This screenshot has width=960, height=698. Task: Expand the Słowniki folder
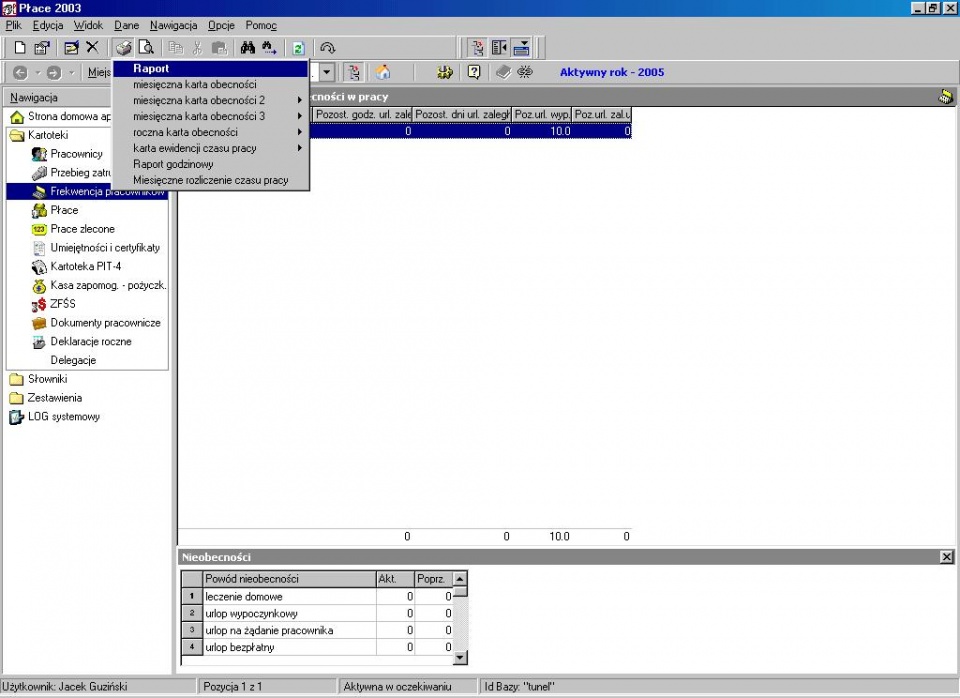[39, 380]
